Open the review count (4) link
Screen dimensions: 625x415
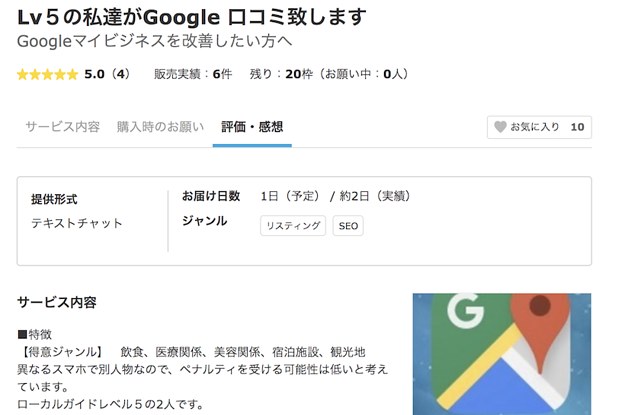[120, 74]
